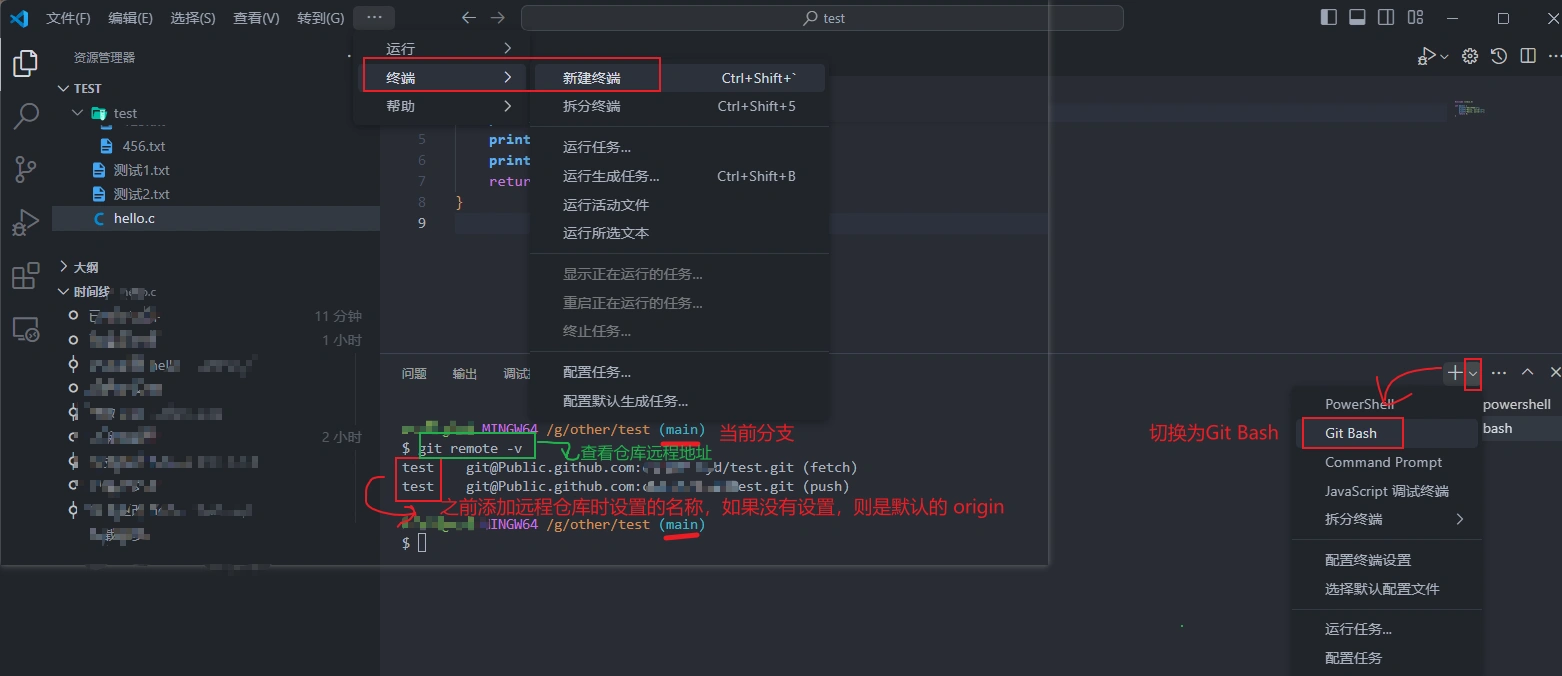
Task: Click the gear icon in editor toolbar
Action: point(1470,57)
